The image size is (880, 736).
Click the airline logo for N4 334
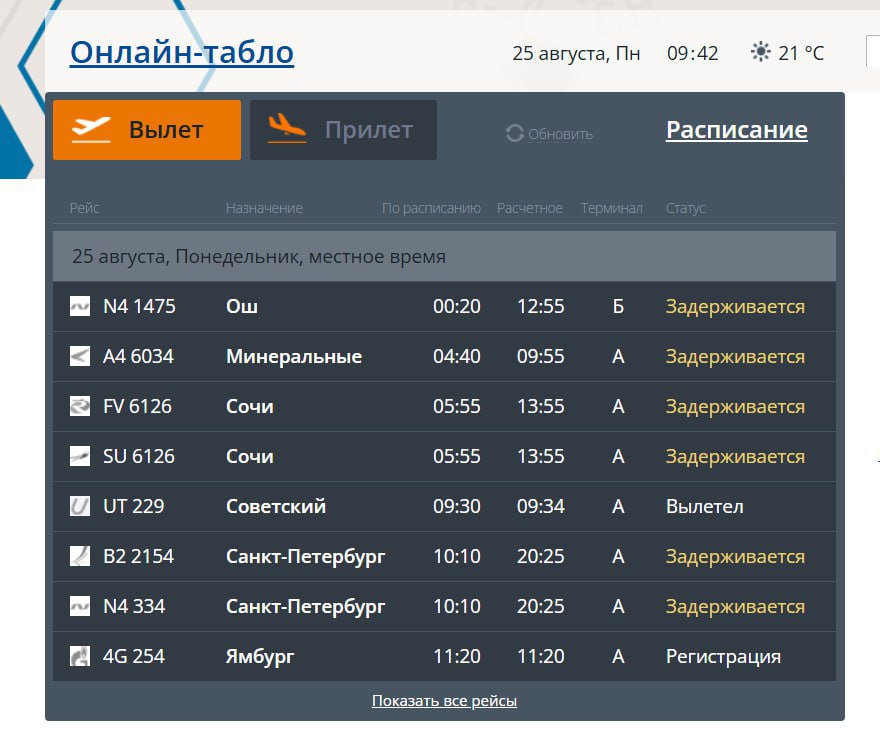tap(80, 606)
